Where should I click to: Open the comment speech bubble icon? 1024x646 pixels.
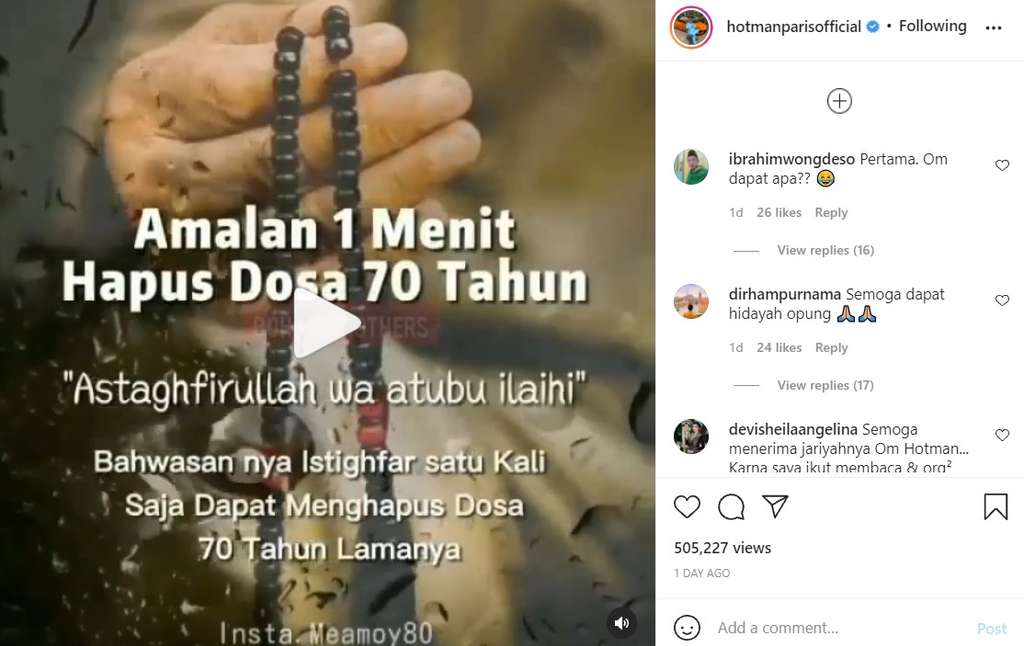tap(731, 507)
